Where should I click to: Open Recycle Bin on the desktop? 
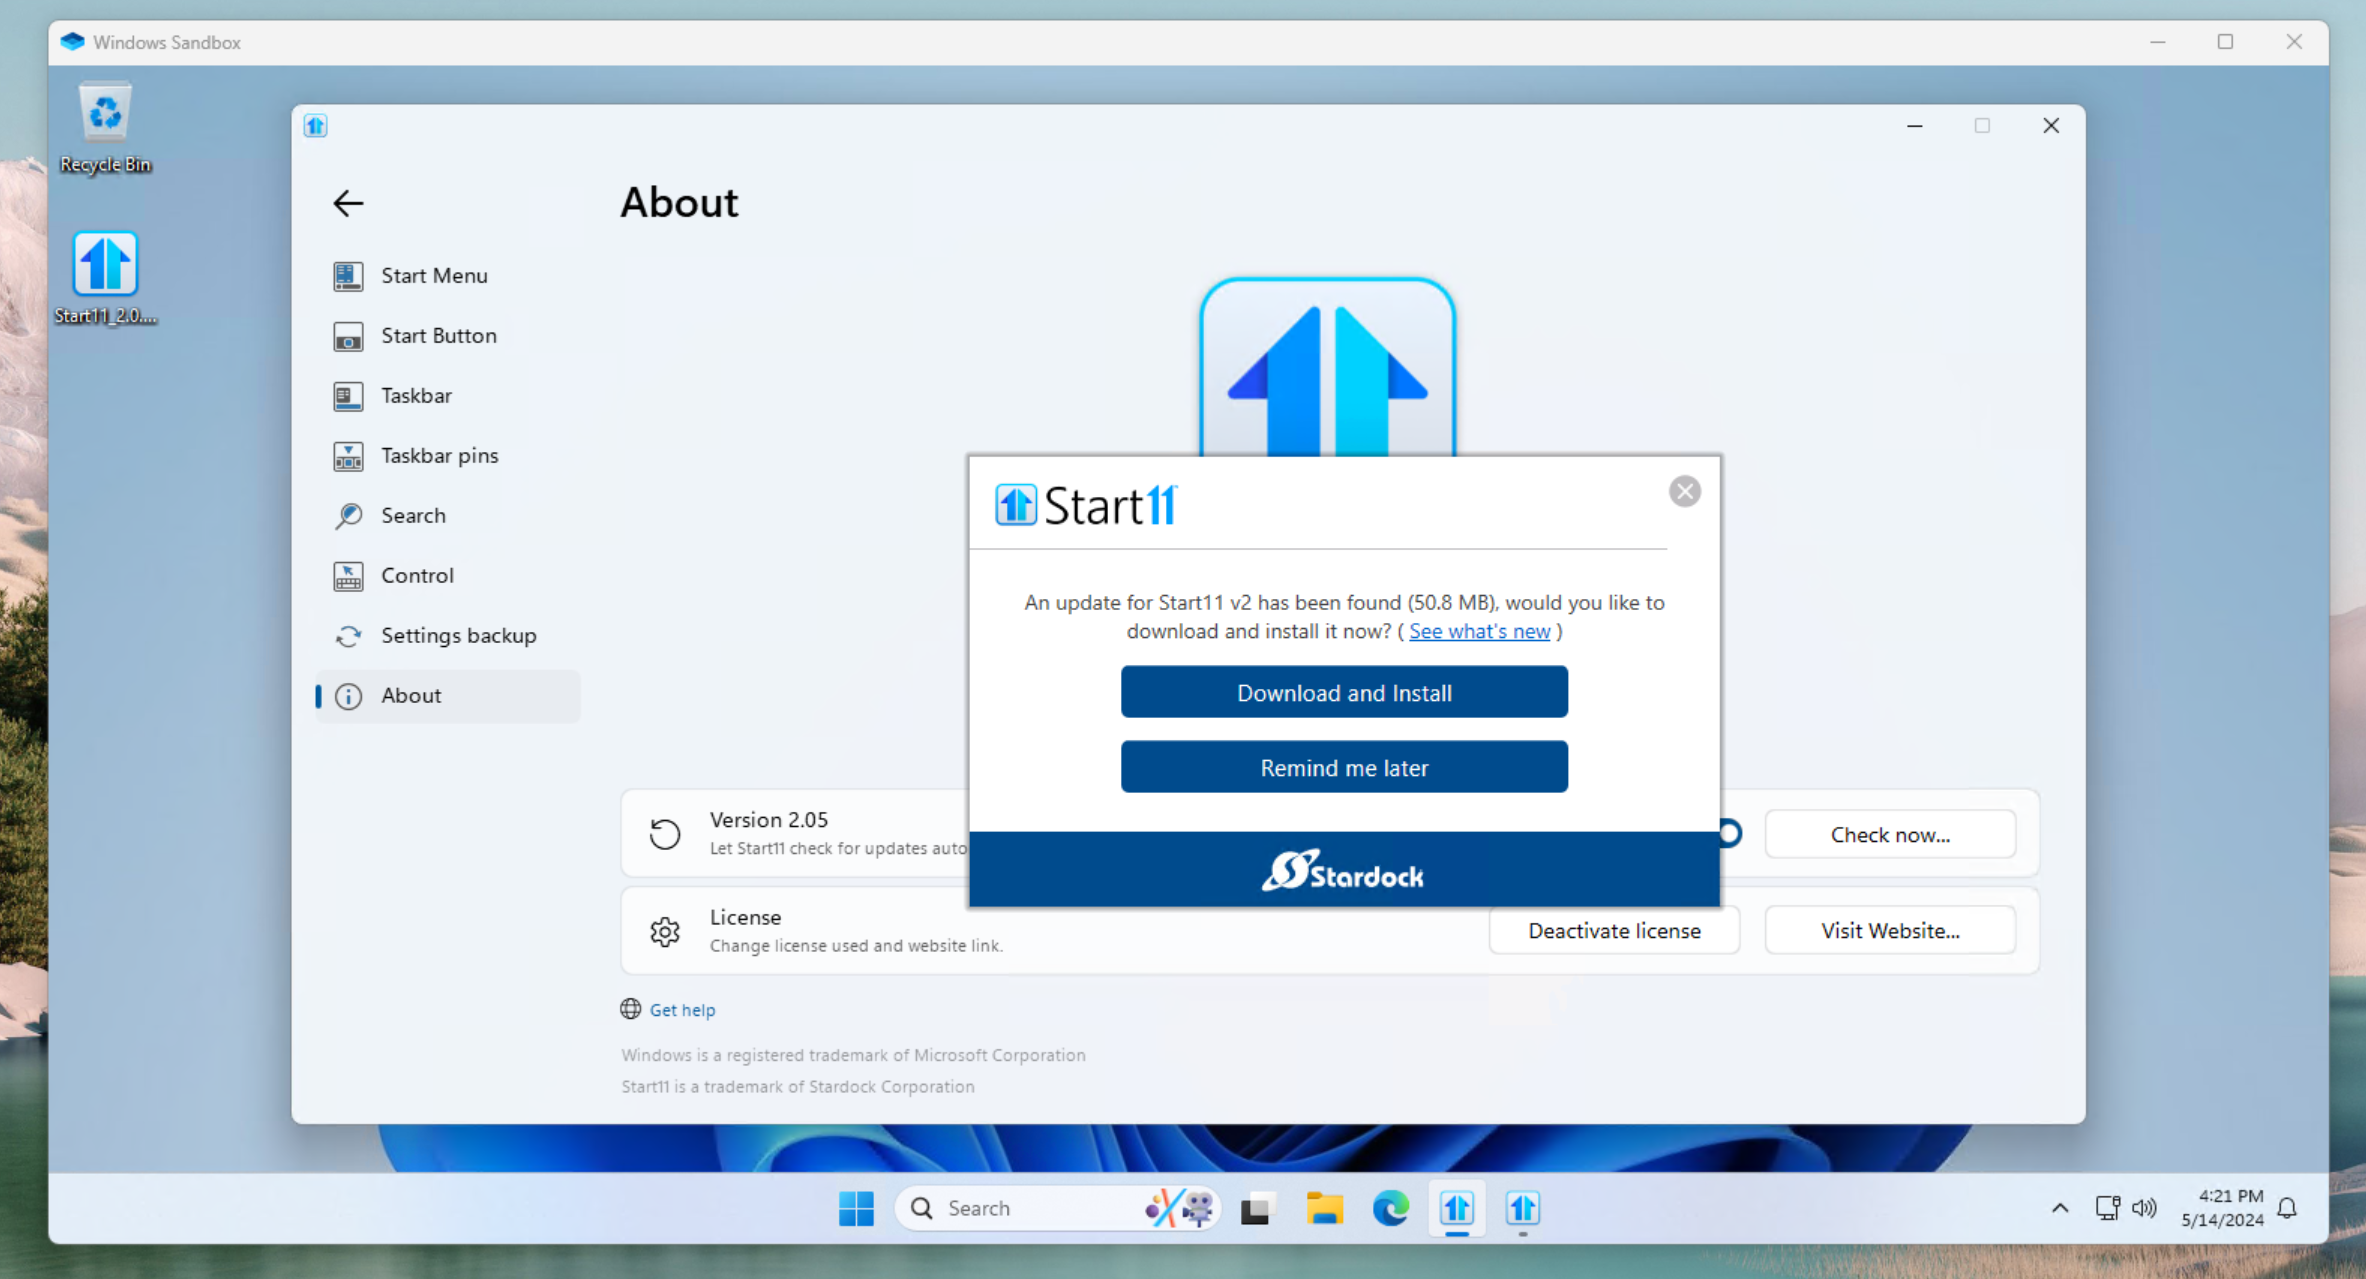coord(105,128)
